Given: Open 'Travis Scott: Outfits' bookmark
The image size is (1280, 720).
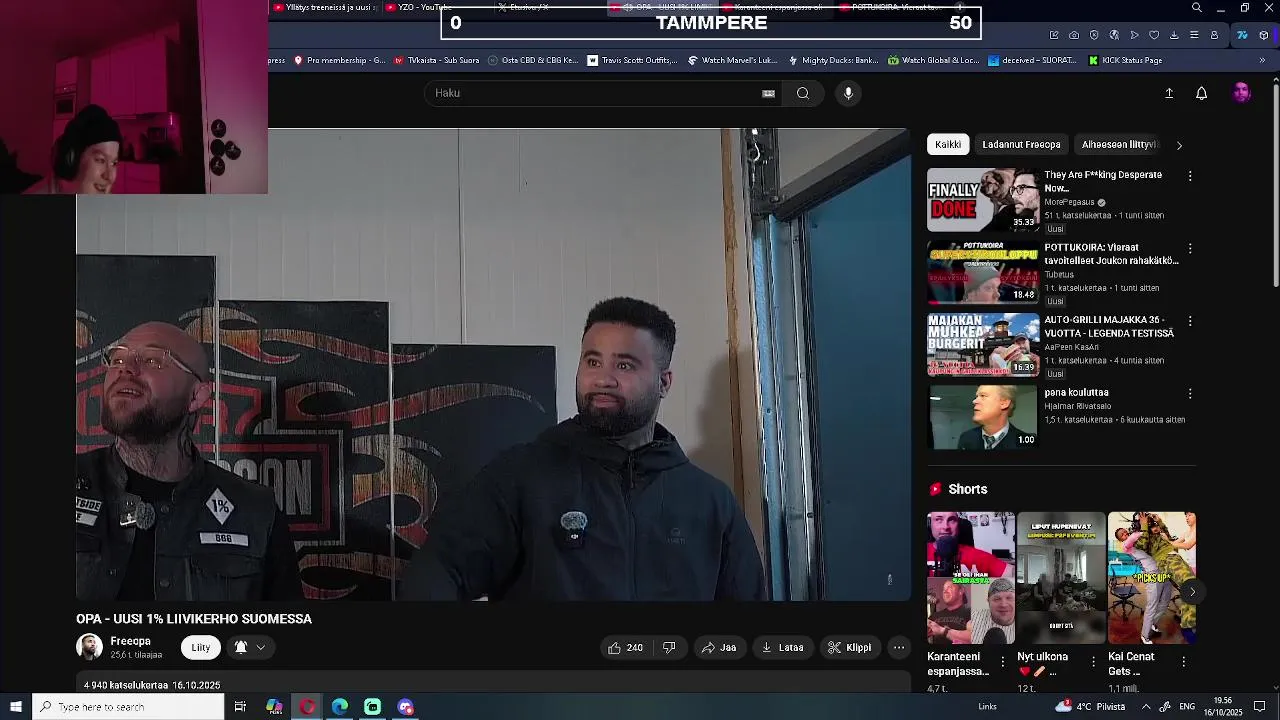Looking at the screenshot, I should (632, 60).
